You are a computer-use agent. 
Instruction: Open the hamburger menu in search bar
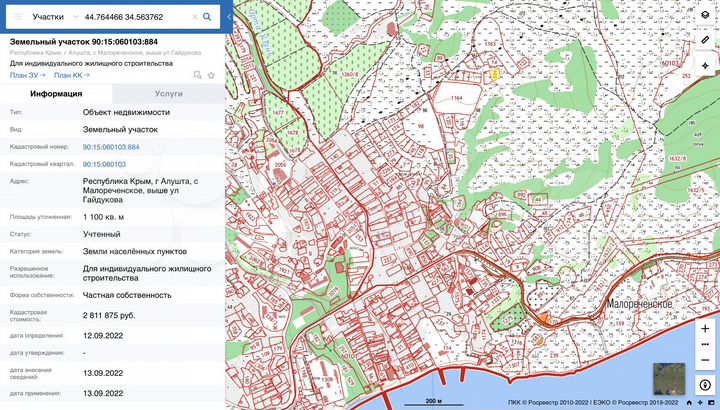click(16, 17)
